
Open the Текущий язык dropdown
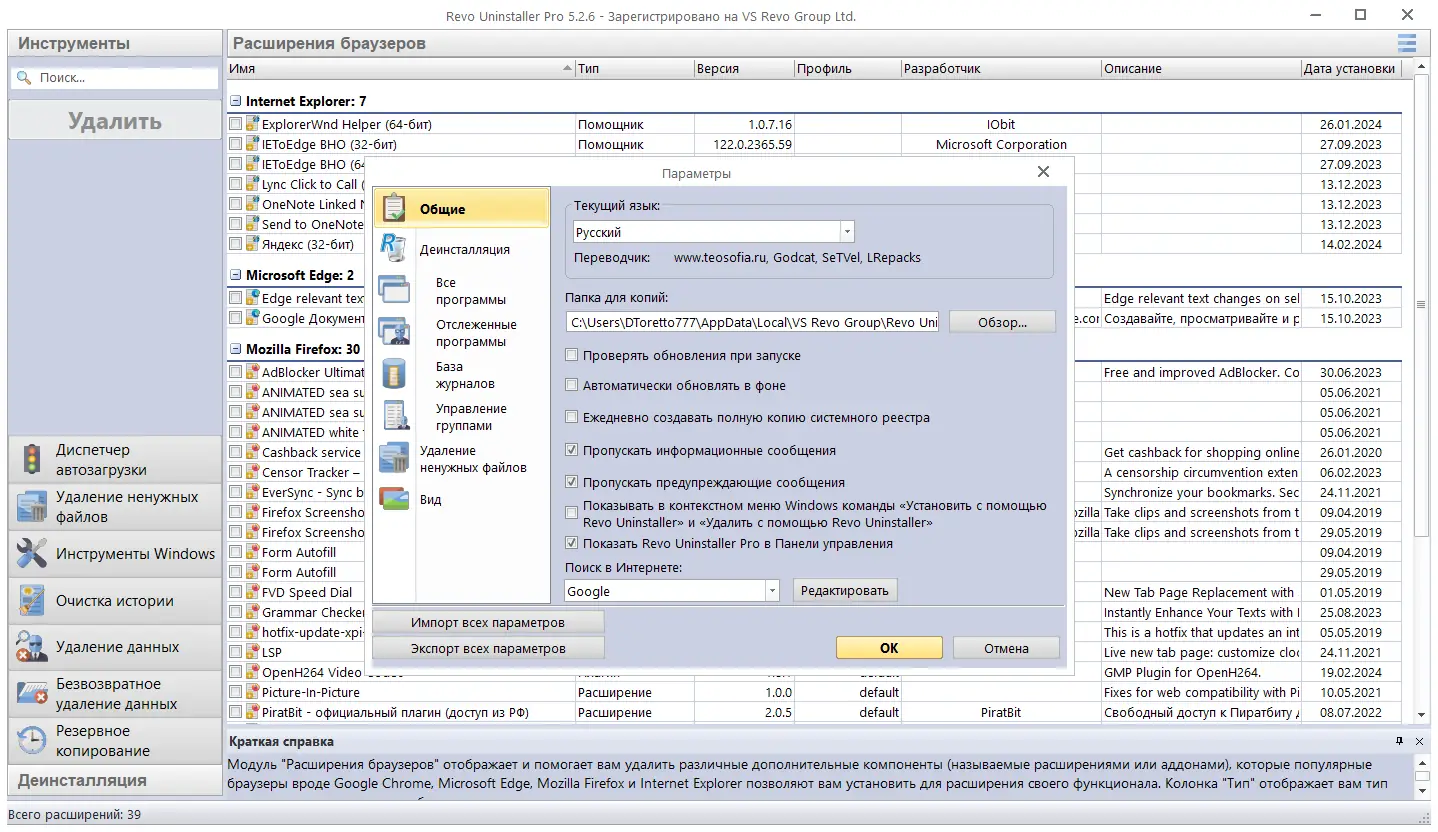point(847,231)
